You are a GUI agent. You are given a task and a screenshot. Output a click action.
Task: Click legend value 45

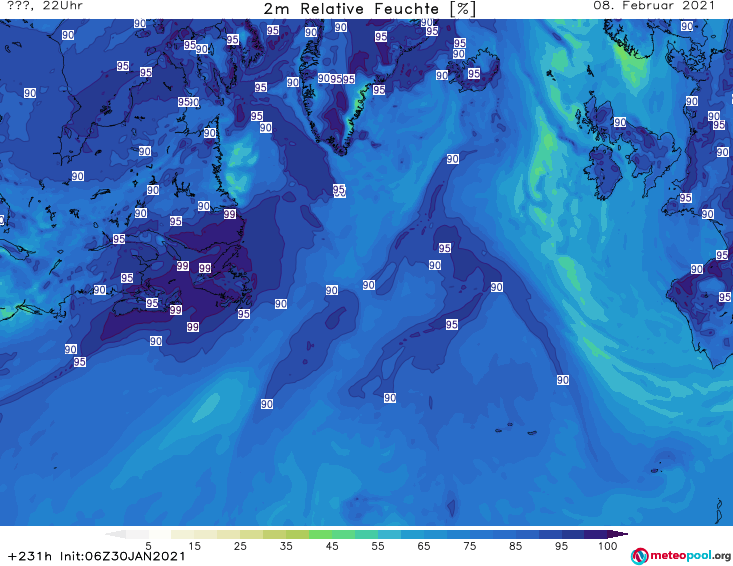331,546
